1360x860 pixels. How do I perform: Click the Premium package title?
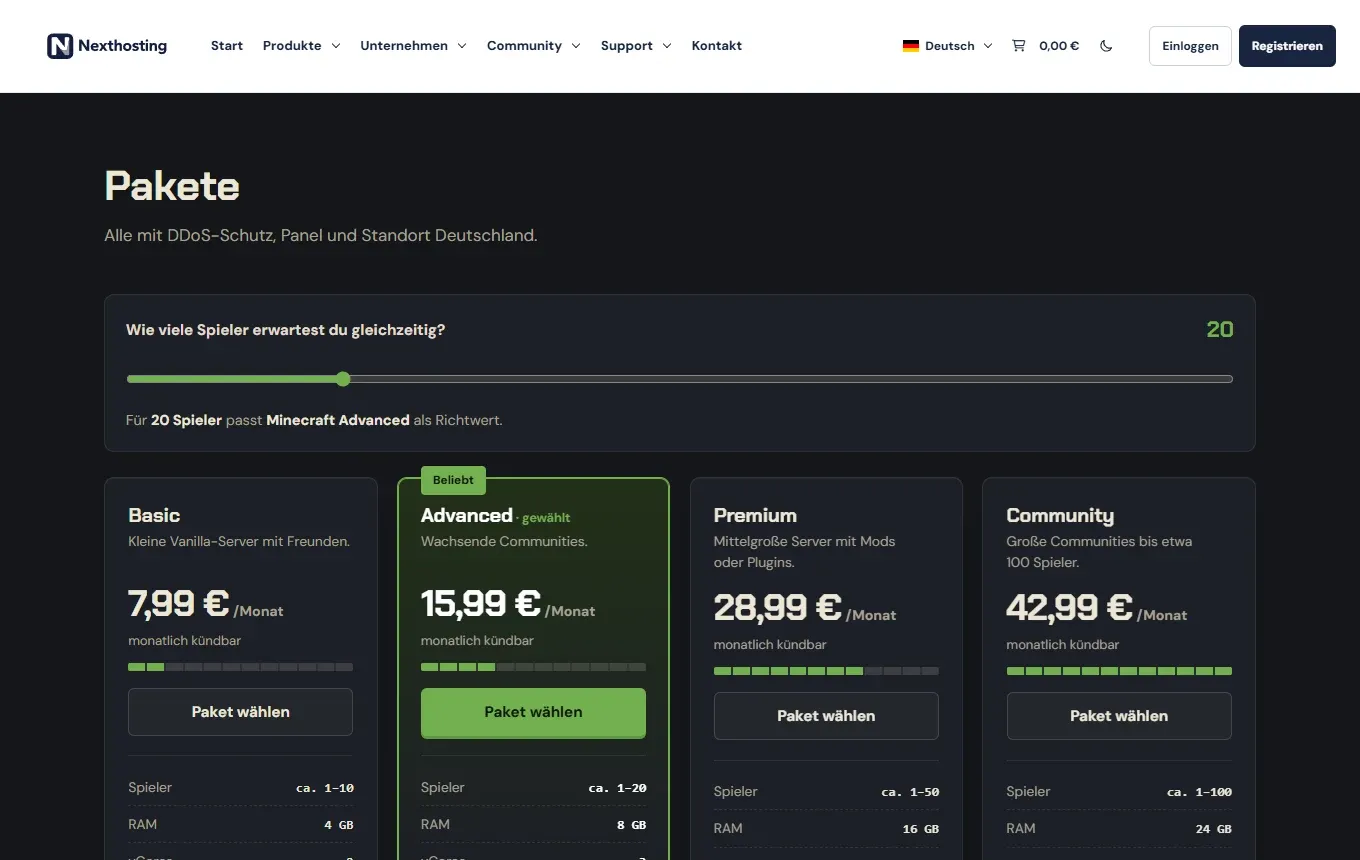pyautogui.click(x=755, y=516)
